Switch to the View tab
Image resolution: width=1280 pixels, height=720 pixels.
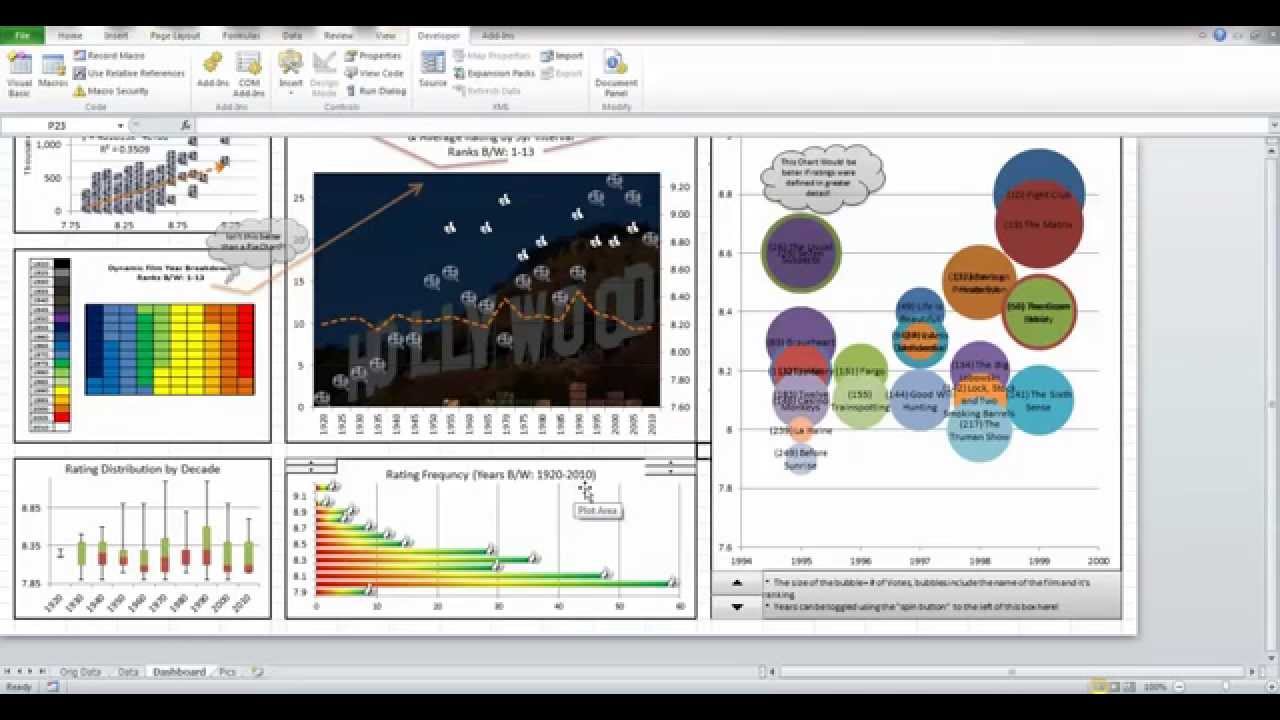[x=385, y=35]
